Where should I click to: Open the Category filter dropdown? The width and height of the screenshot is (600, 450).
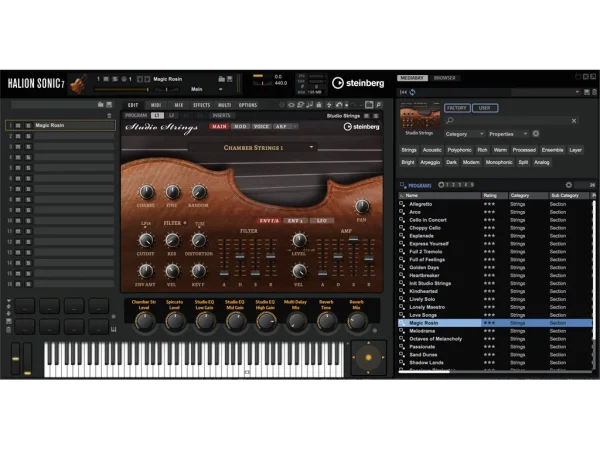click(464, 133)
